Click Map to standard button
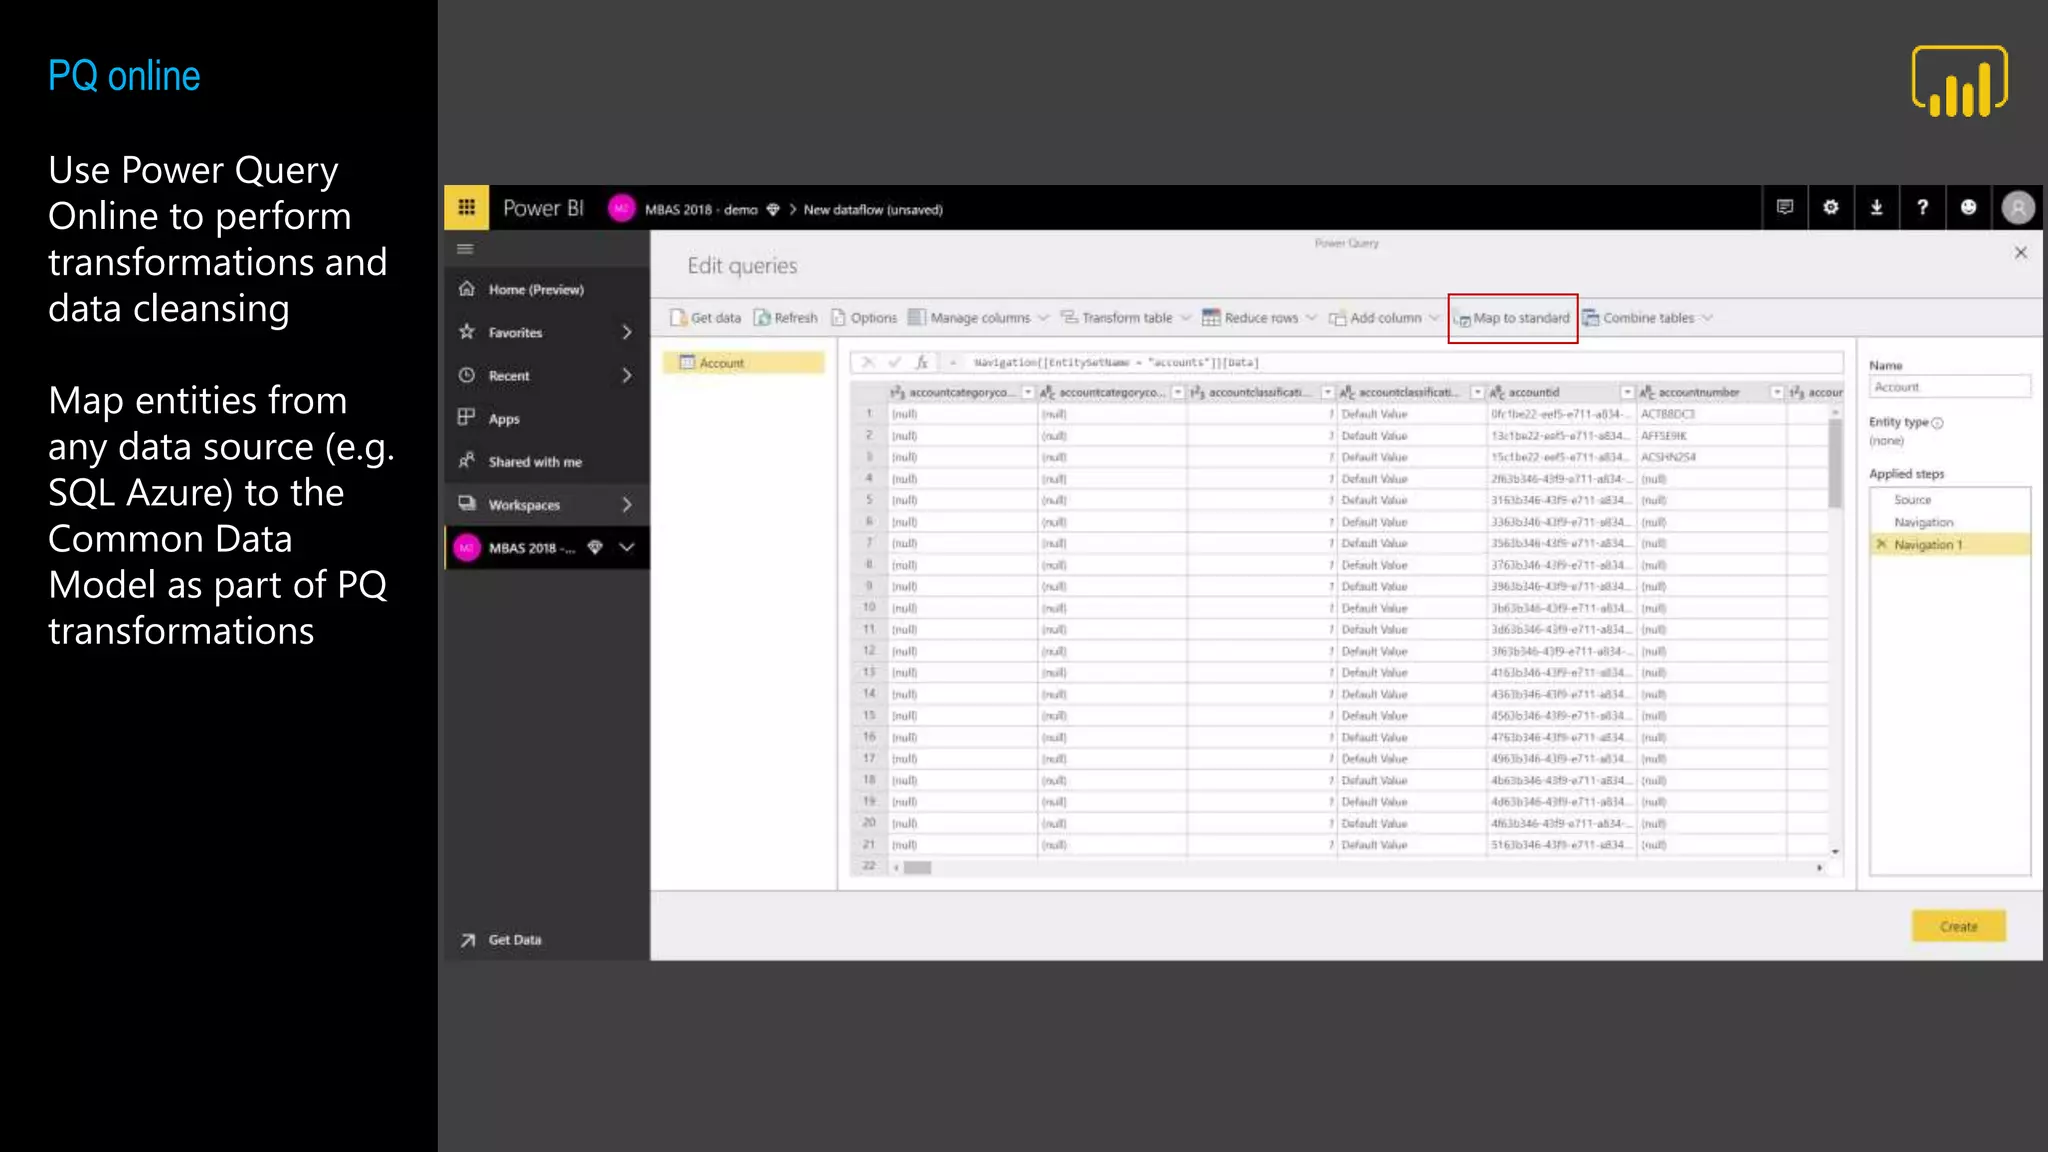The height and width of the screenshot is (1152, 2048). pyautogui.click(x=1513, y=318)
